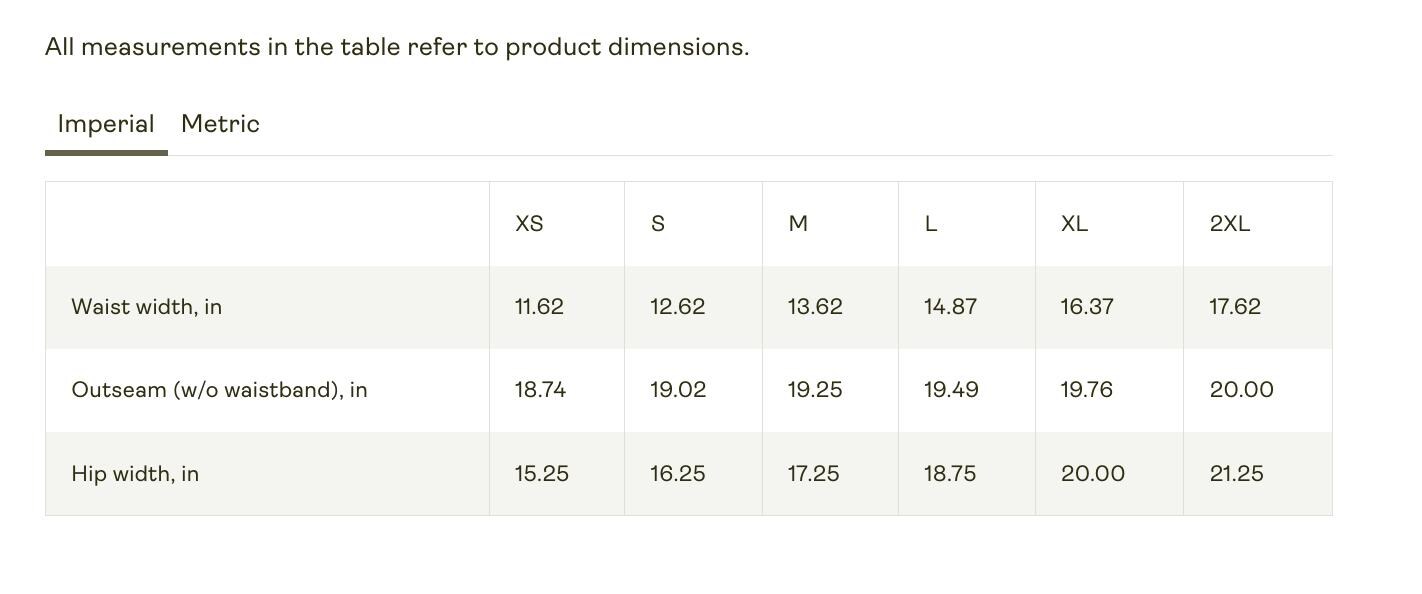The height and width of the screenshot is (594, 1422).
Task: Click the XL size column header
Action: pyautogui.click(x=1074, y=224)
